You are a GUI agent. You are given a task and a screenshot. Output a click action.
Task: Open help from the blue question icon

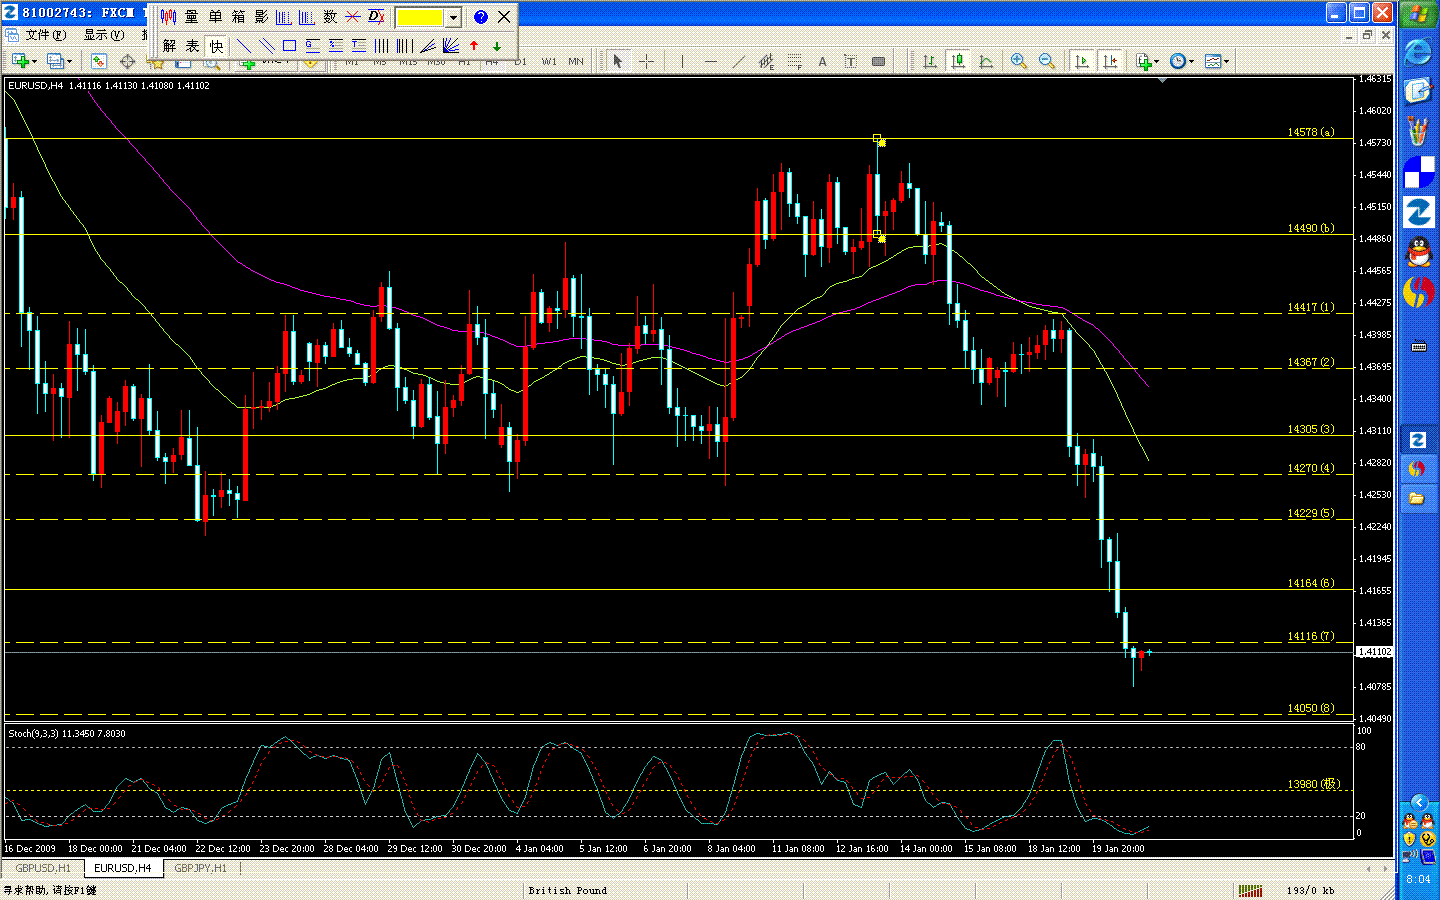(x=481, y=17)
